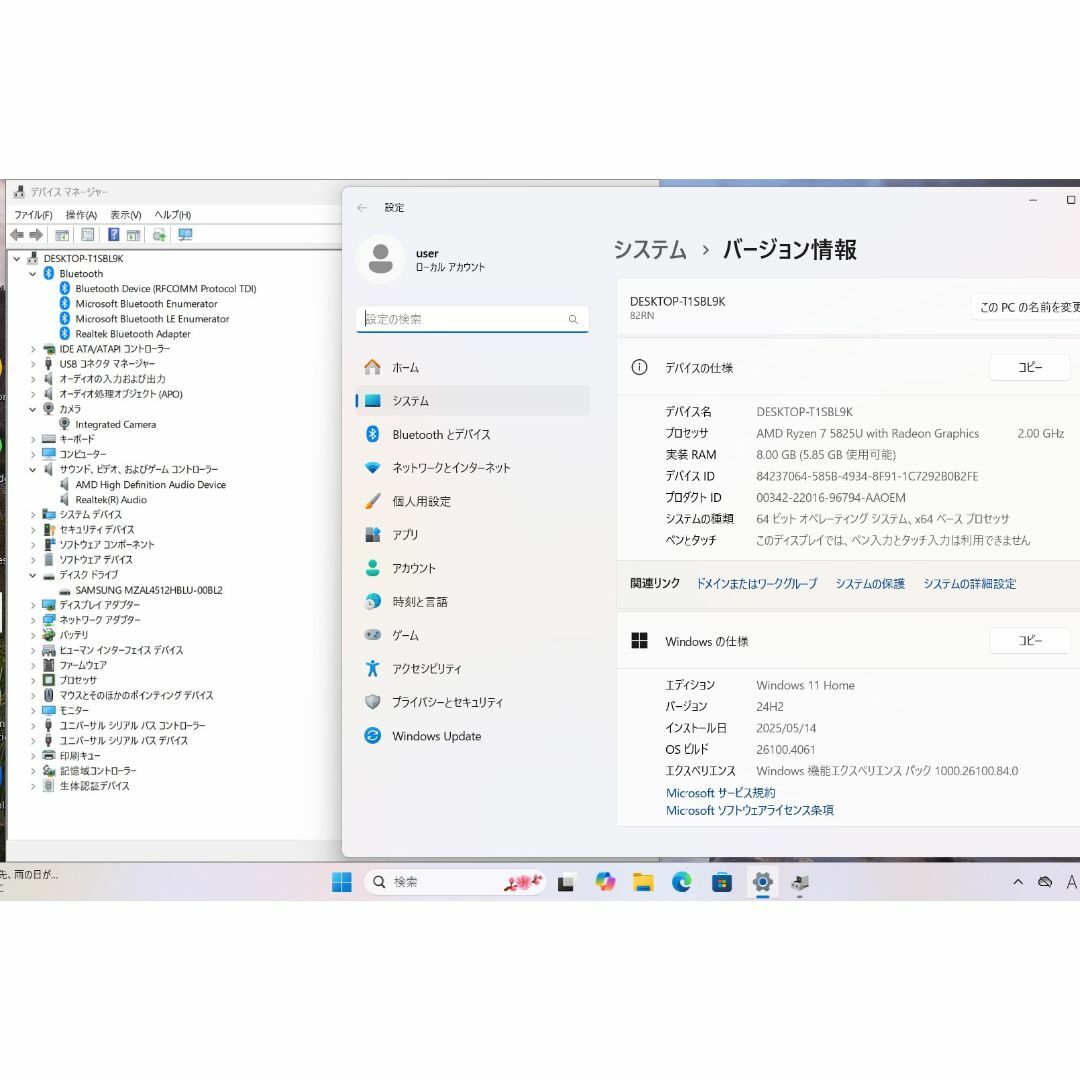Open アクセシビリティ settings page

click(x=472, y=669)
